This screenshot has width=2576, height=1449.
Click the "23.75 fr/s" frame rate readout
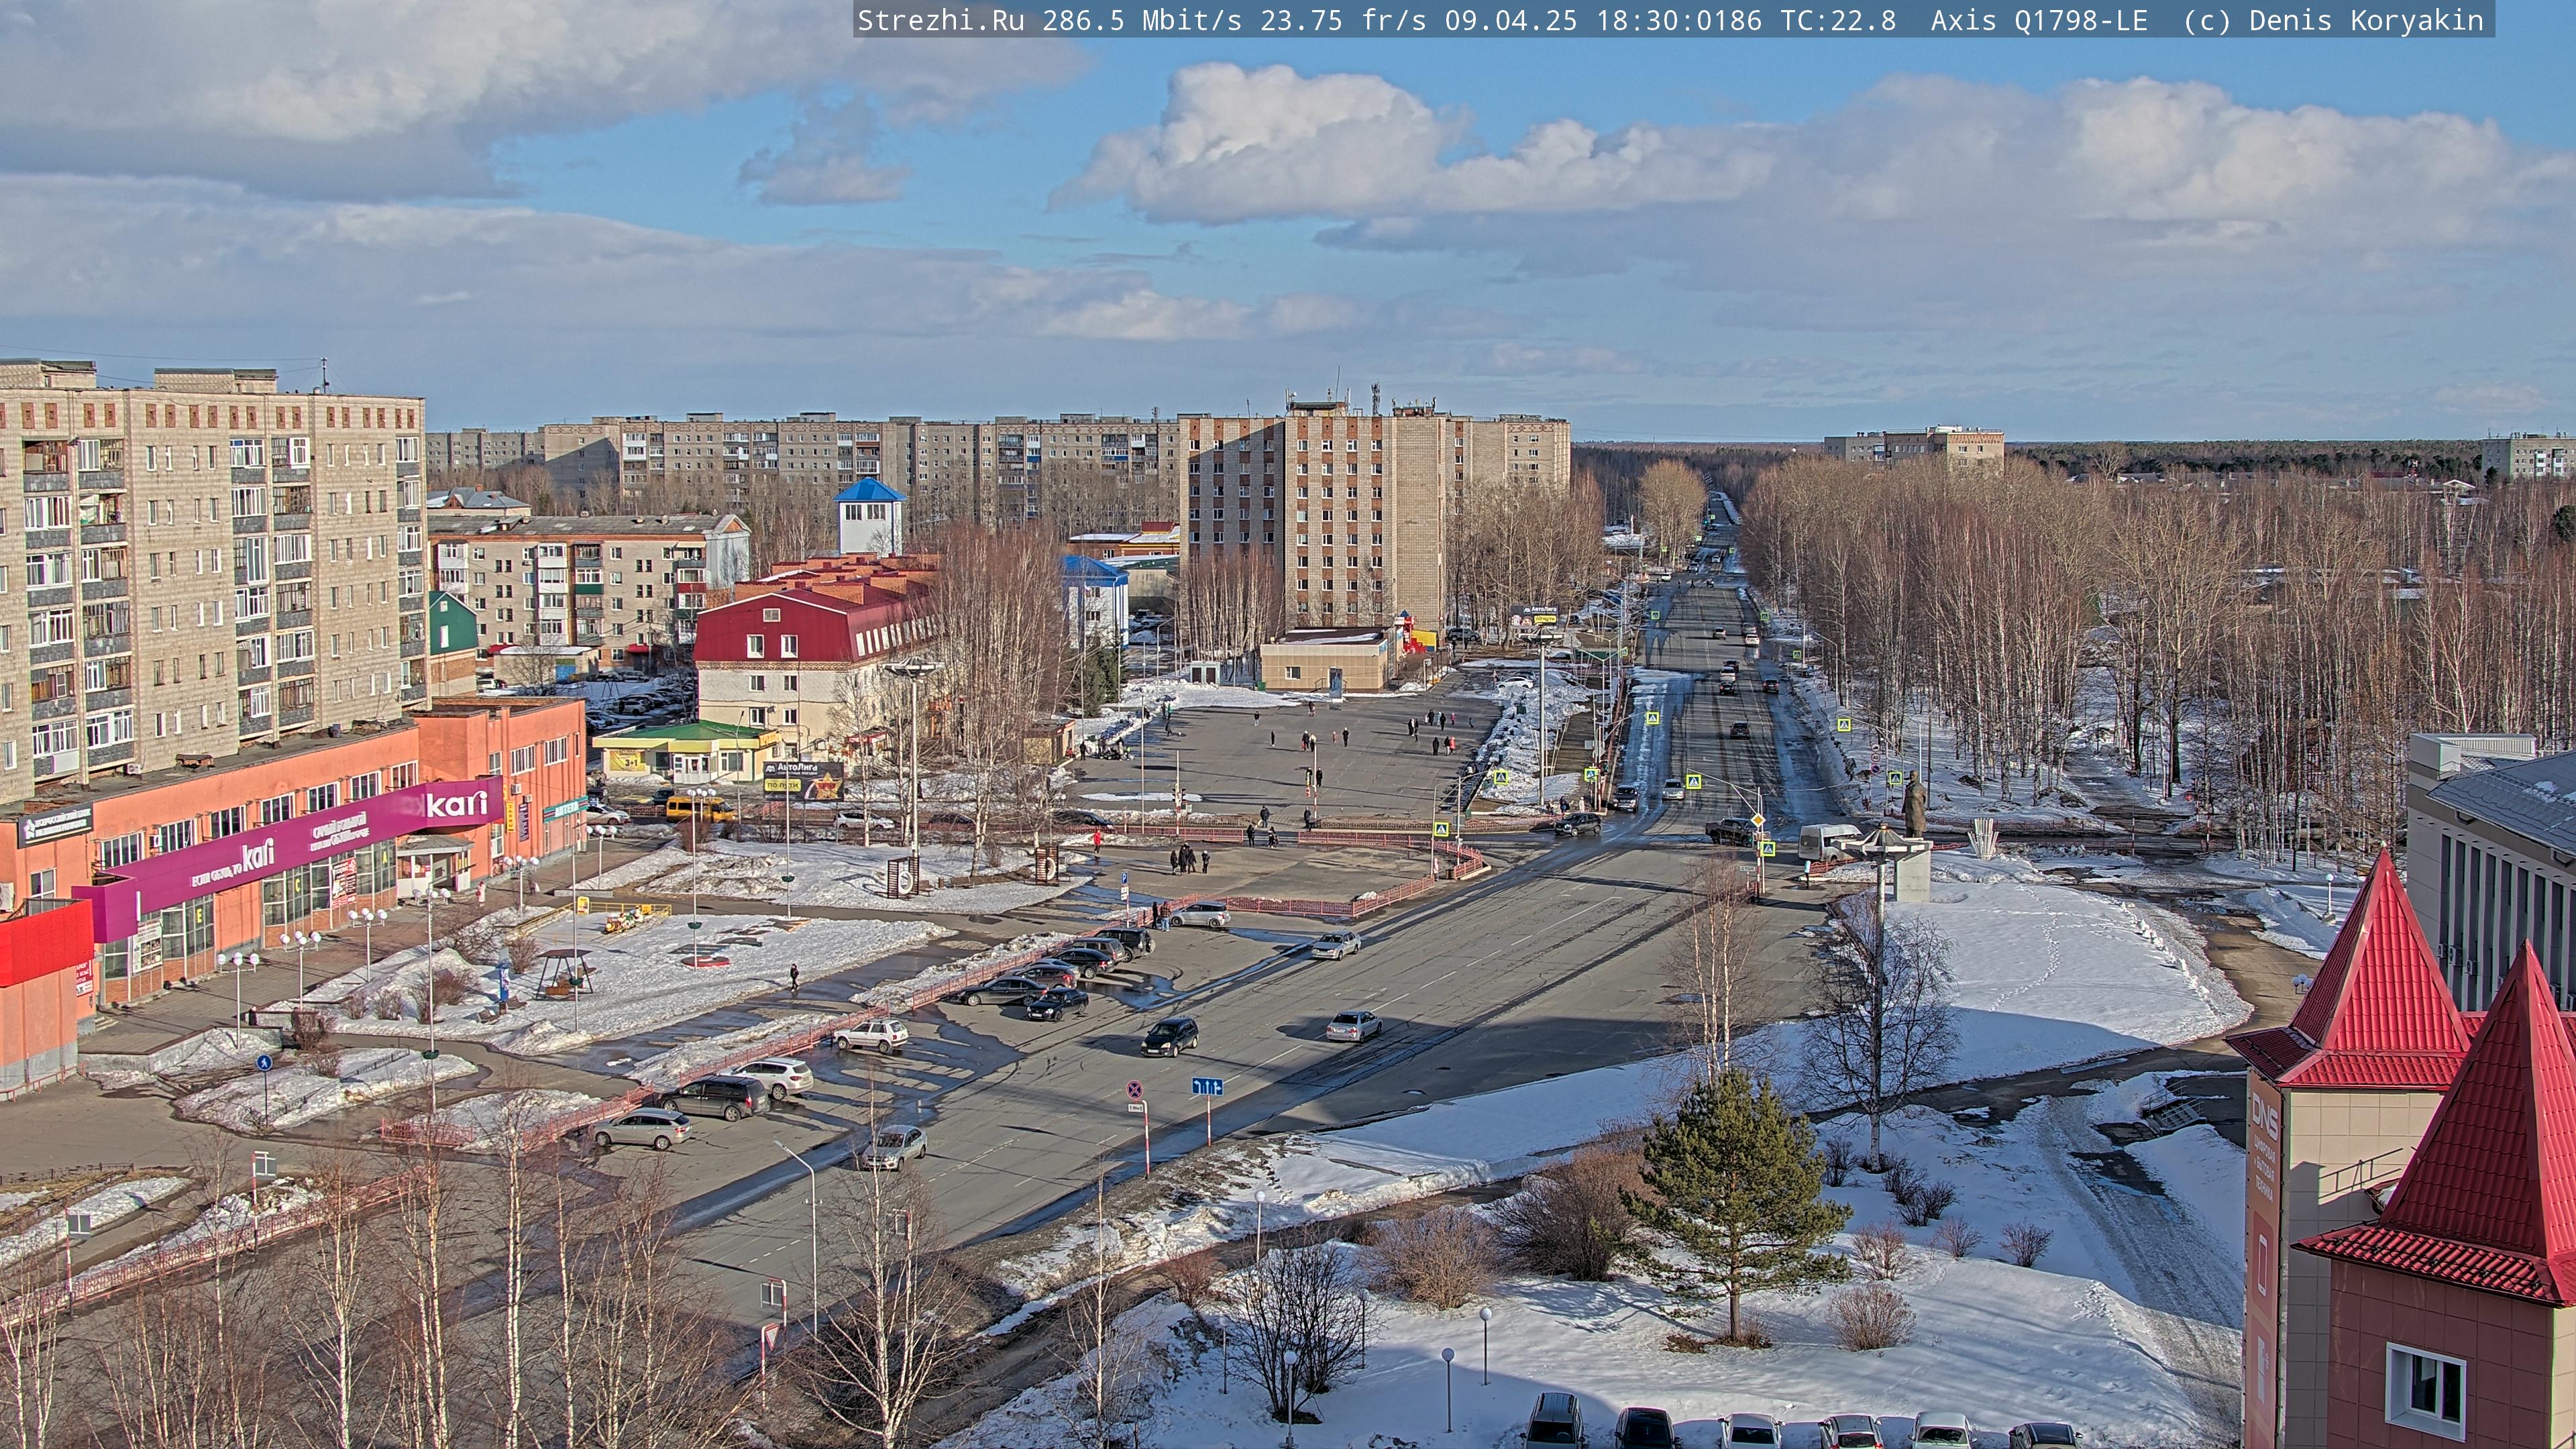1343,20
